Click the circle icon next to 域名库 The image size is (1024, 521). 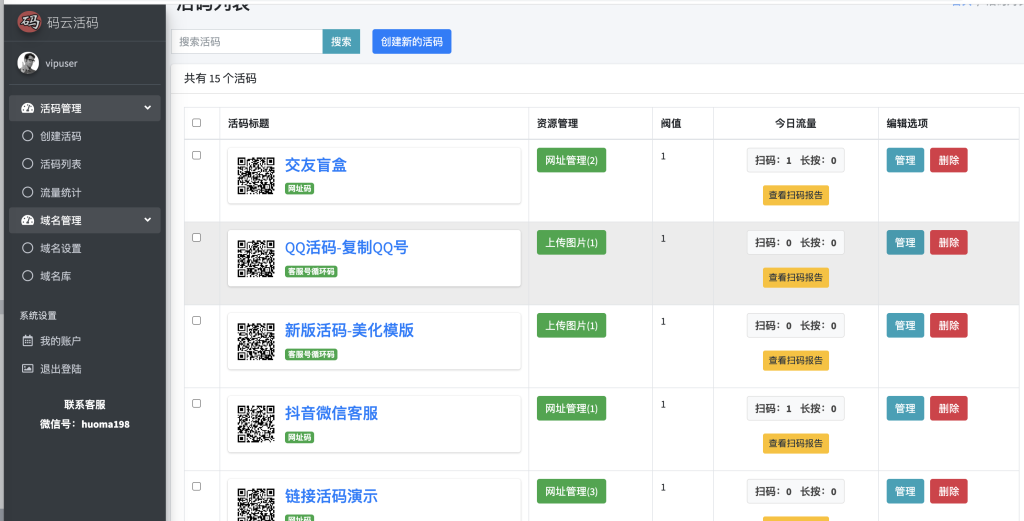click(27, 276)
